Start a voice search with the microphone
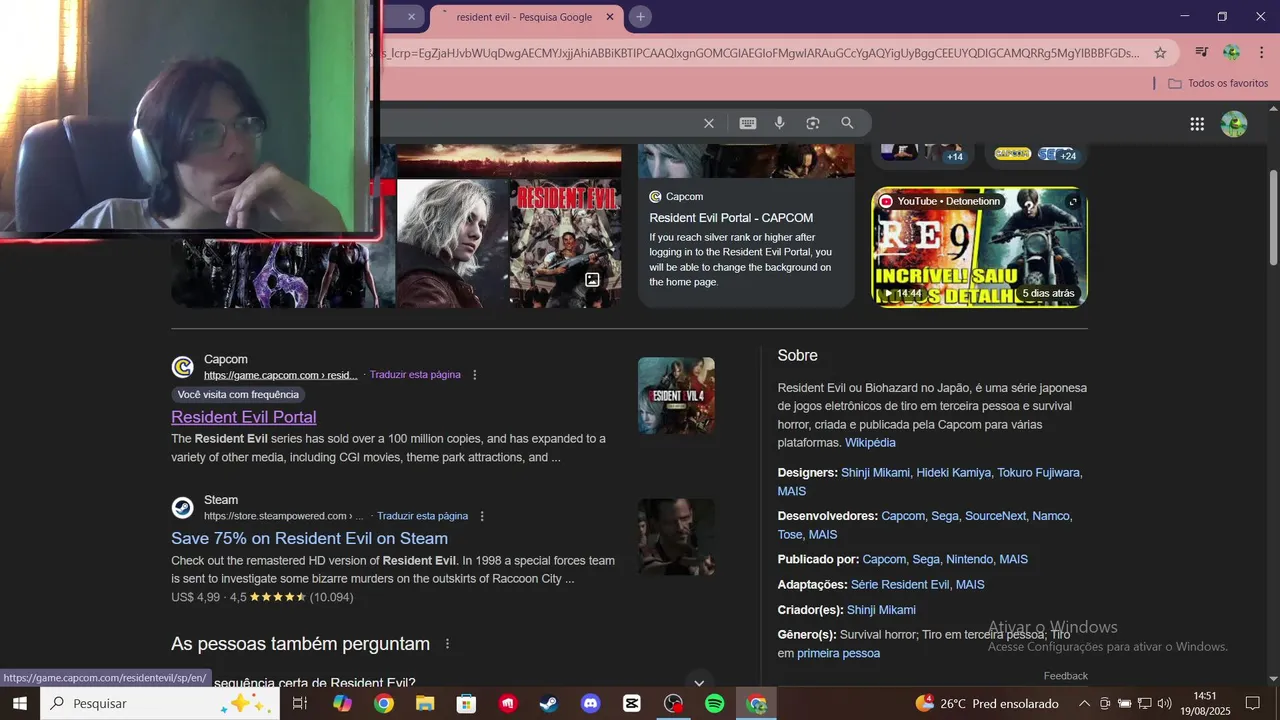Viewport: 1280px width, 720px height. [780, 123]
